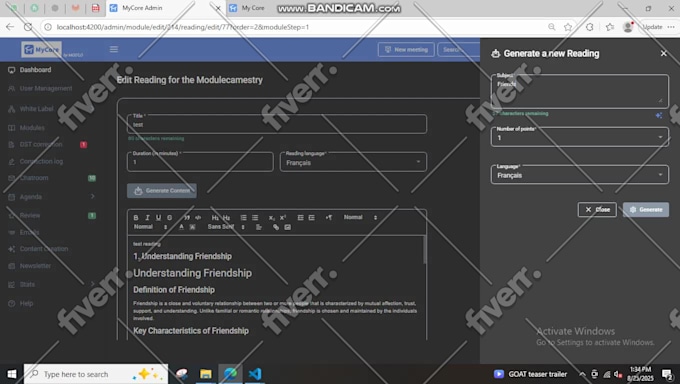
Task: Increase the indent of the text
Action: coord(311,217)
